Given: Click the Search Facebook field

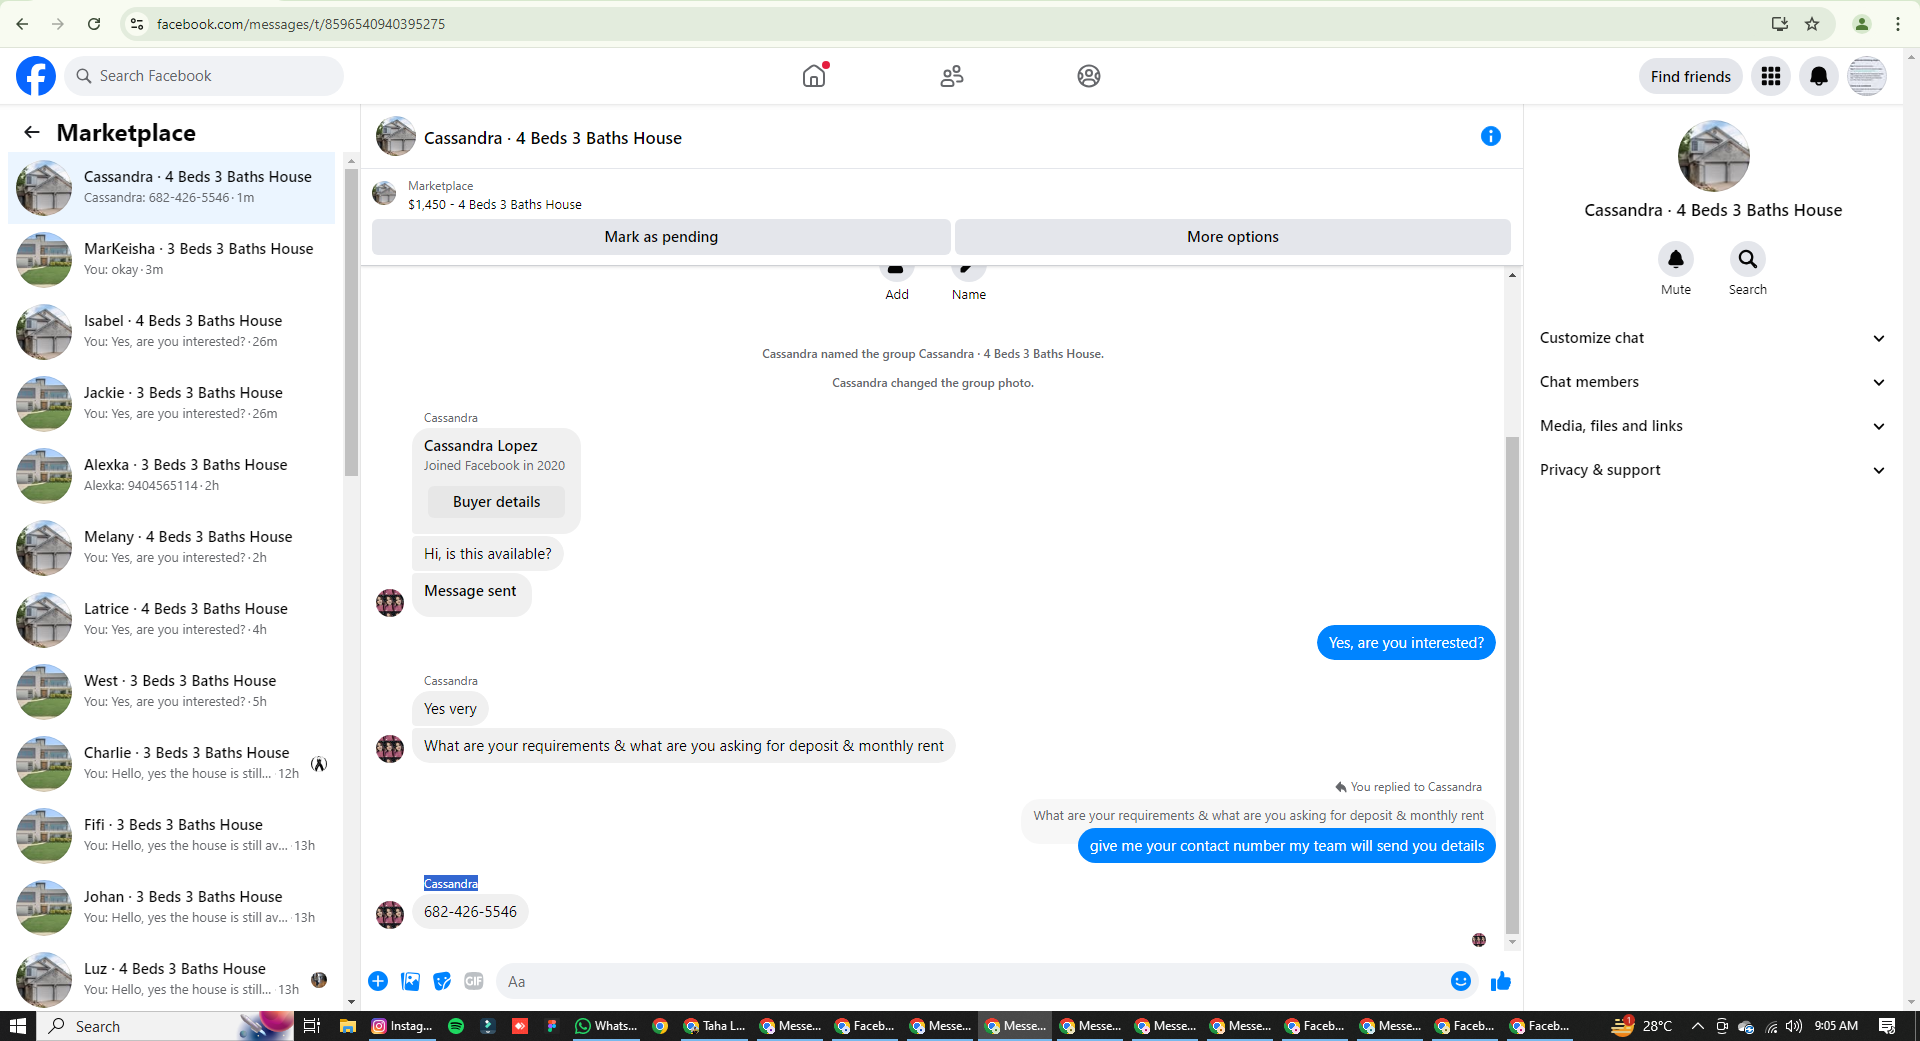Looking at the screenshot, I should coord(204,76).
